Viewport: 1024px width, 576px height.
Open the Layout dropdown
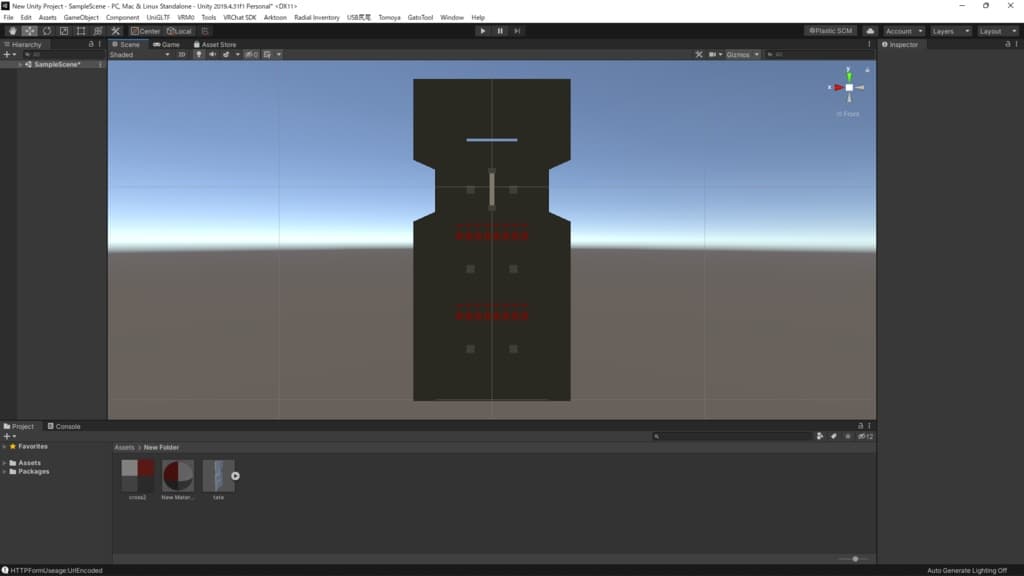pos(997,31)
